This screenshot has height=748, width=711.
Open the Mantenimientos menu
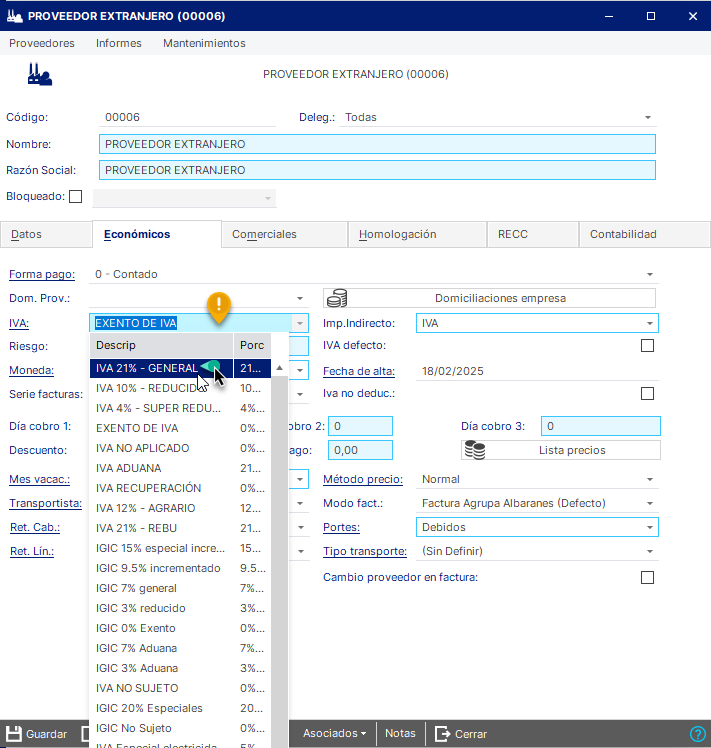click(204, 43)
